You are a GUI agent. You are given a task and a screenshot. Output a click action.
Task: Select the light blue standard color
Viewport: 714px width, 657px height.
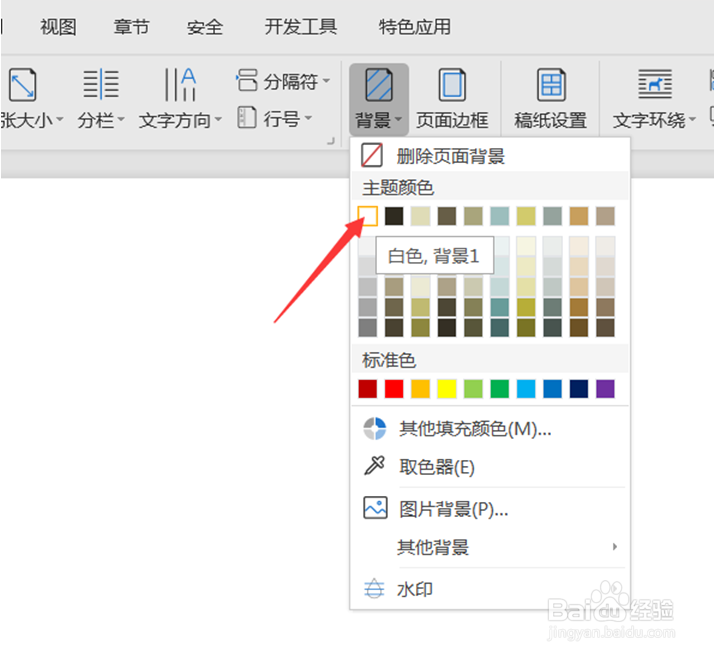526,389
